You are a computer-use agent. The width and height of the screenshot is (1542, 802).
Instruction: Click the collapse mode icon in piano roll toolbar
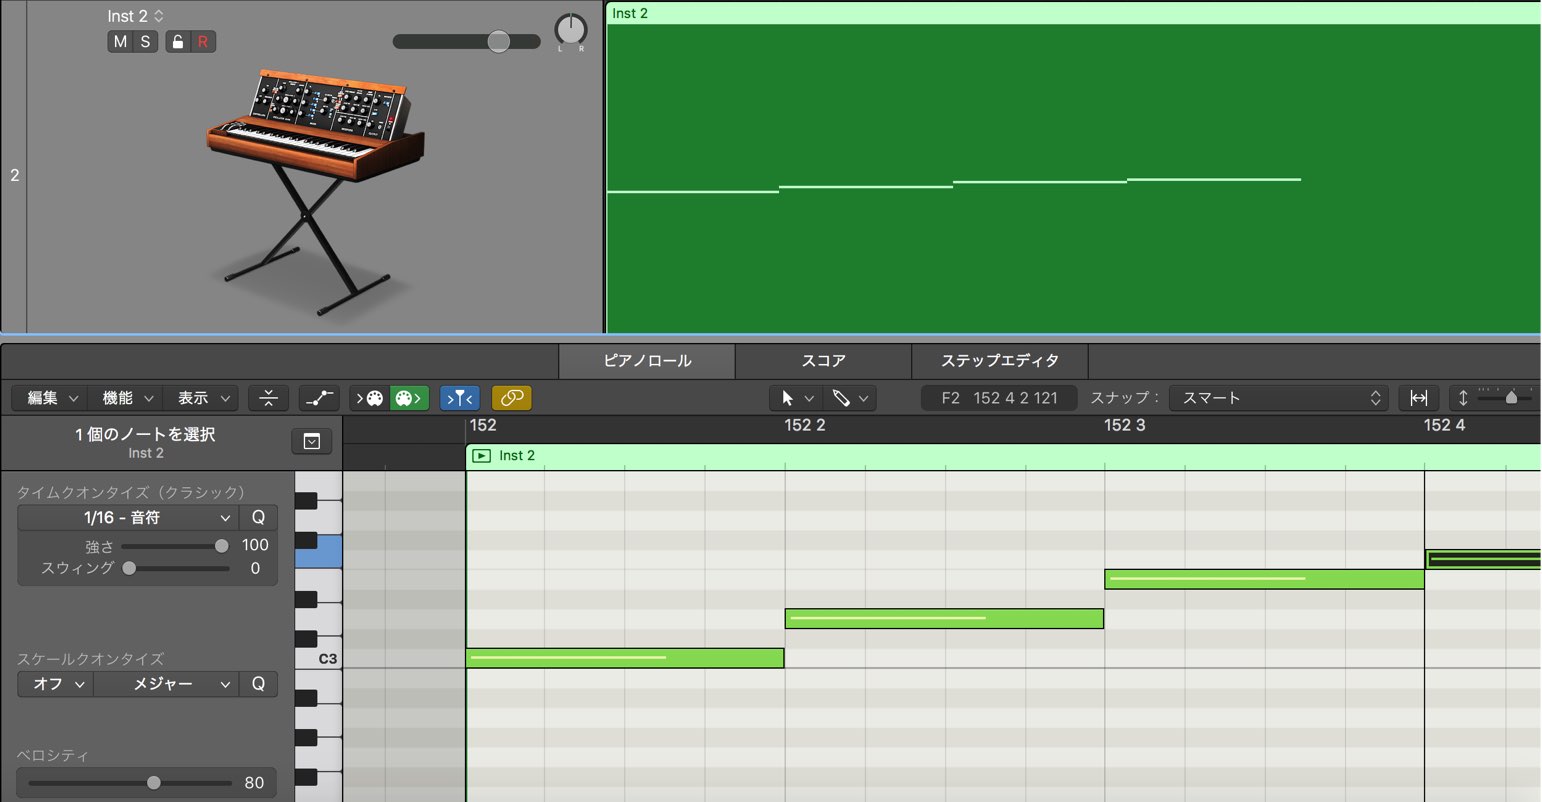(268, 398)
